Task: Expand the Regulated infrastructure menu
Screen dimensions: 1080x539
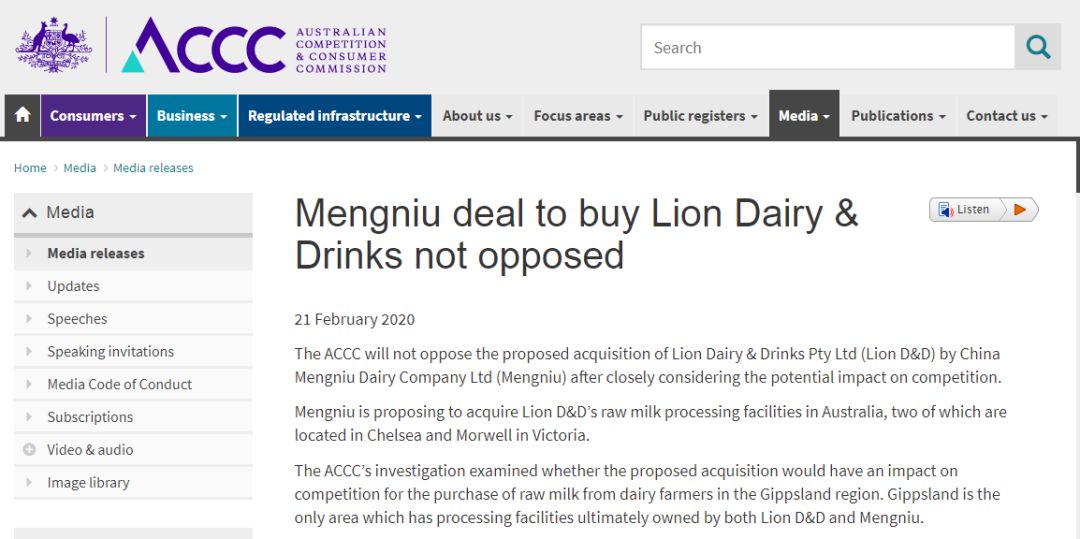Action: (334, 116)
